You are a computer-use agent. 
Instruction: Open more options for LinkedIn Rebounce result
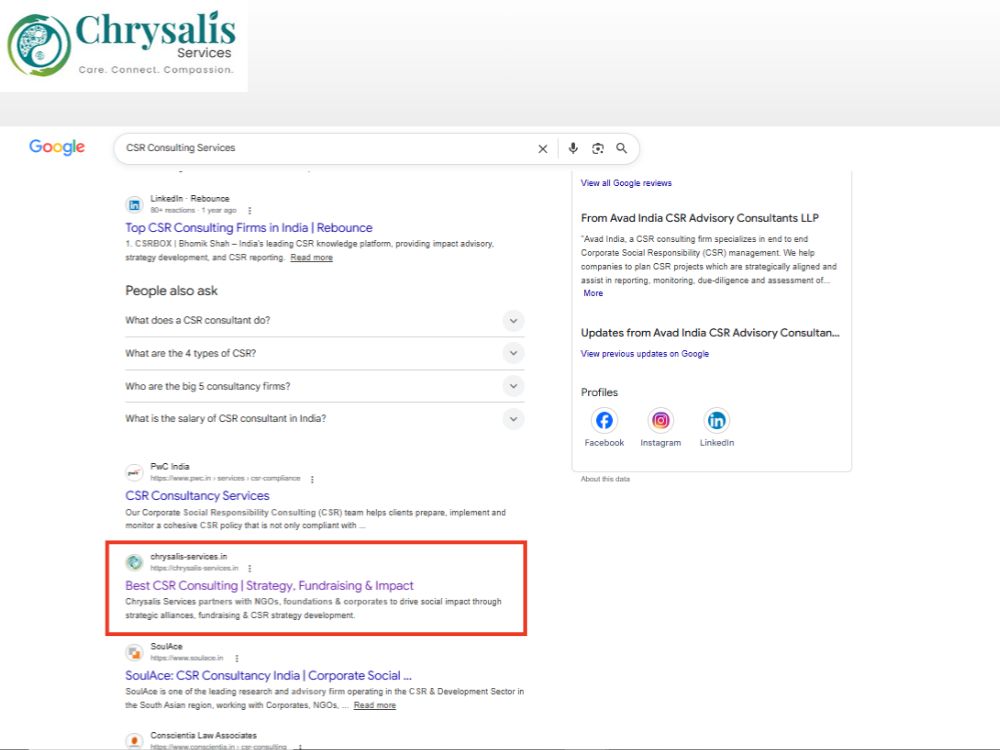coord(249,210)
